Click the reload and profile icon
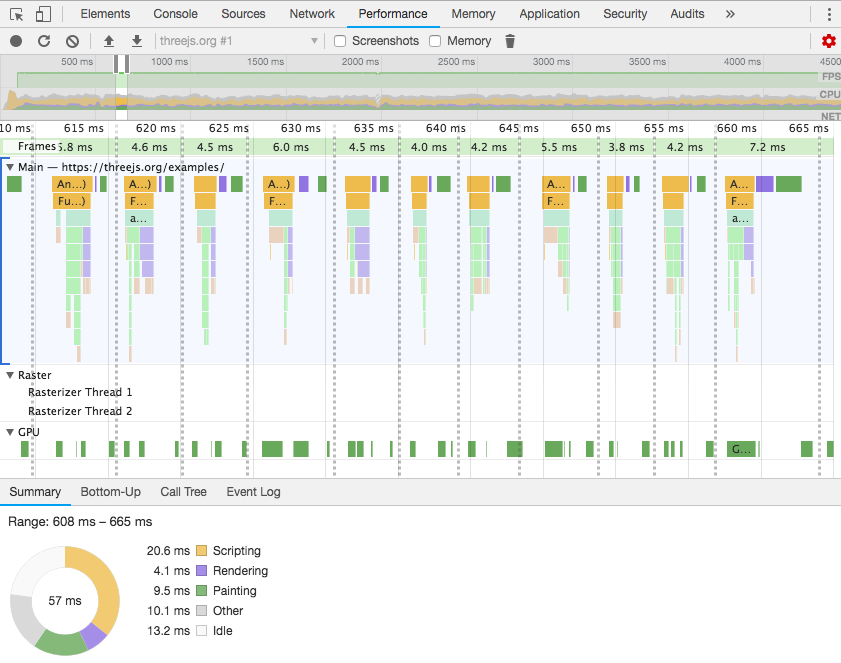 [x=44, y=41]
